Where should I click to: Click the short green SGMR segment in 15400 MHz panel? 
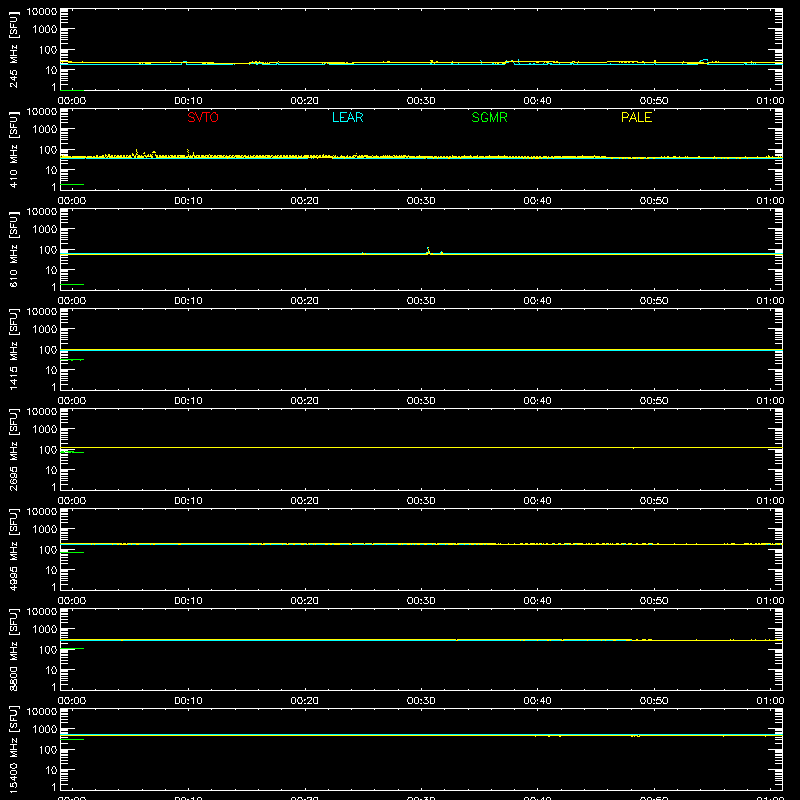point(72,739)
